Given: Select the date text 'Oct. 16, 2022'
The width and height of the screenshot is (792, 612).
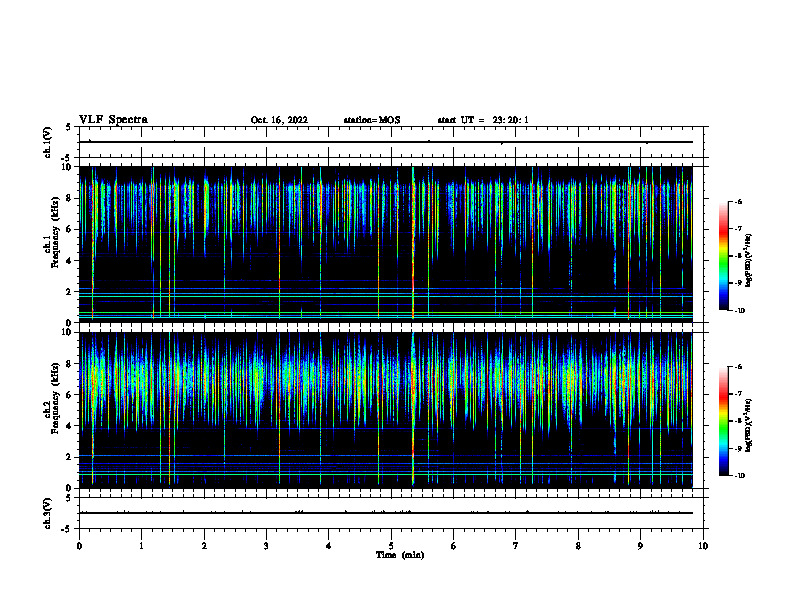Looking at the screenshot, I should 279,120.
